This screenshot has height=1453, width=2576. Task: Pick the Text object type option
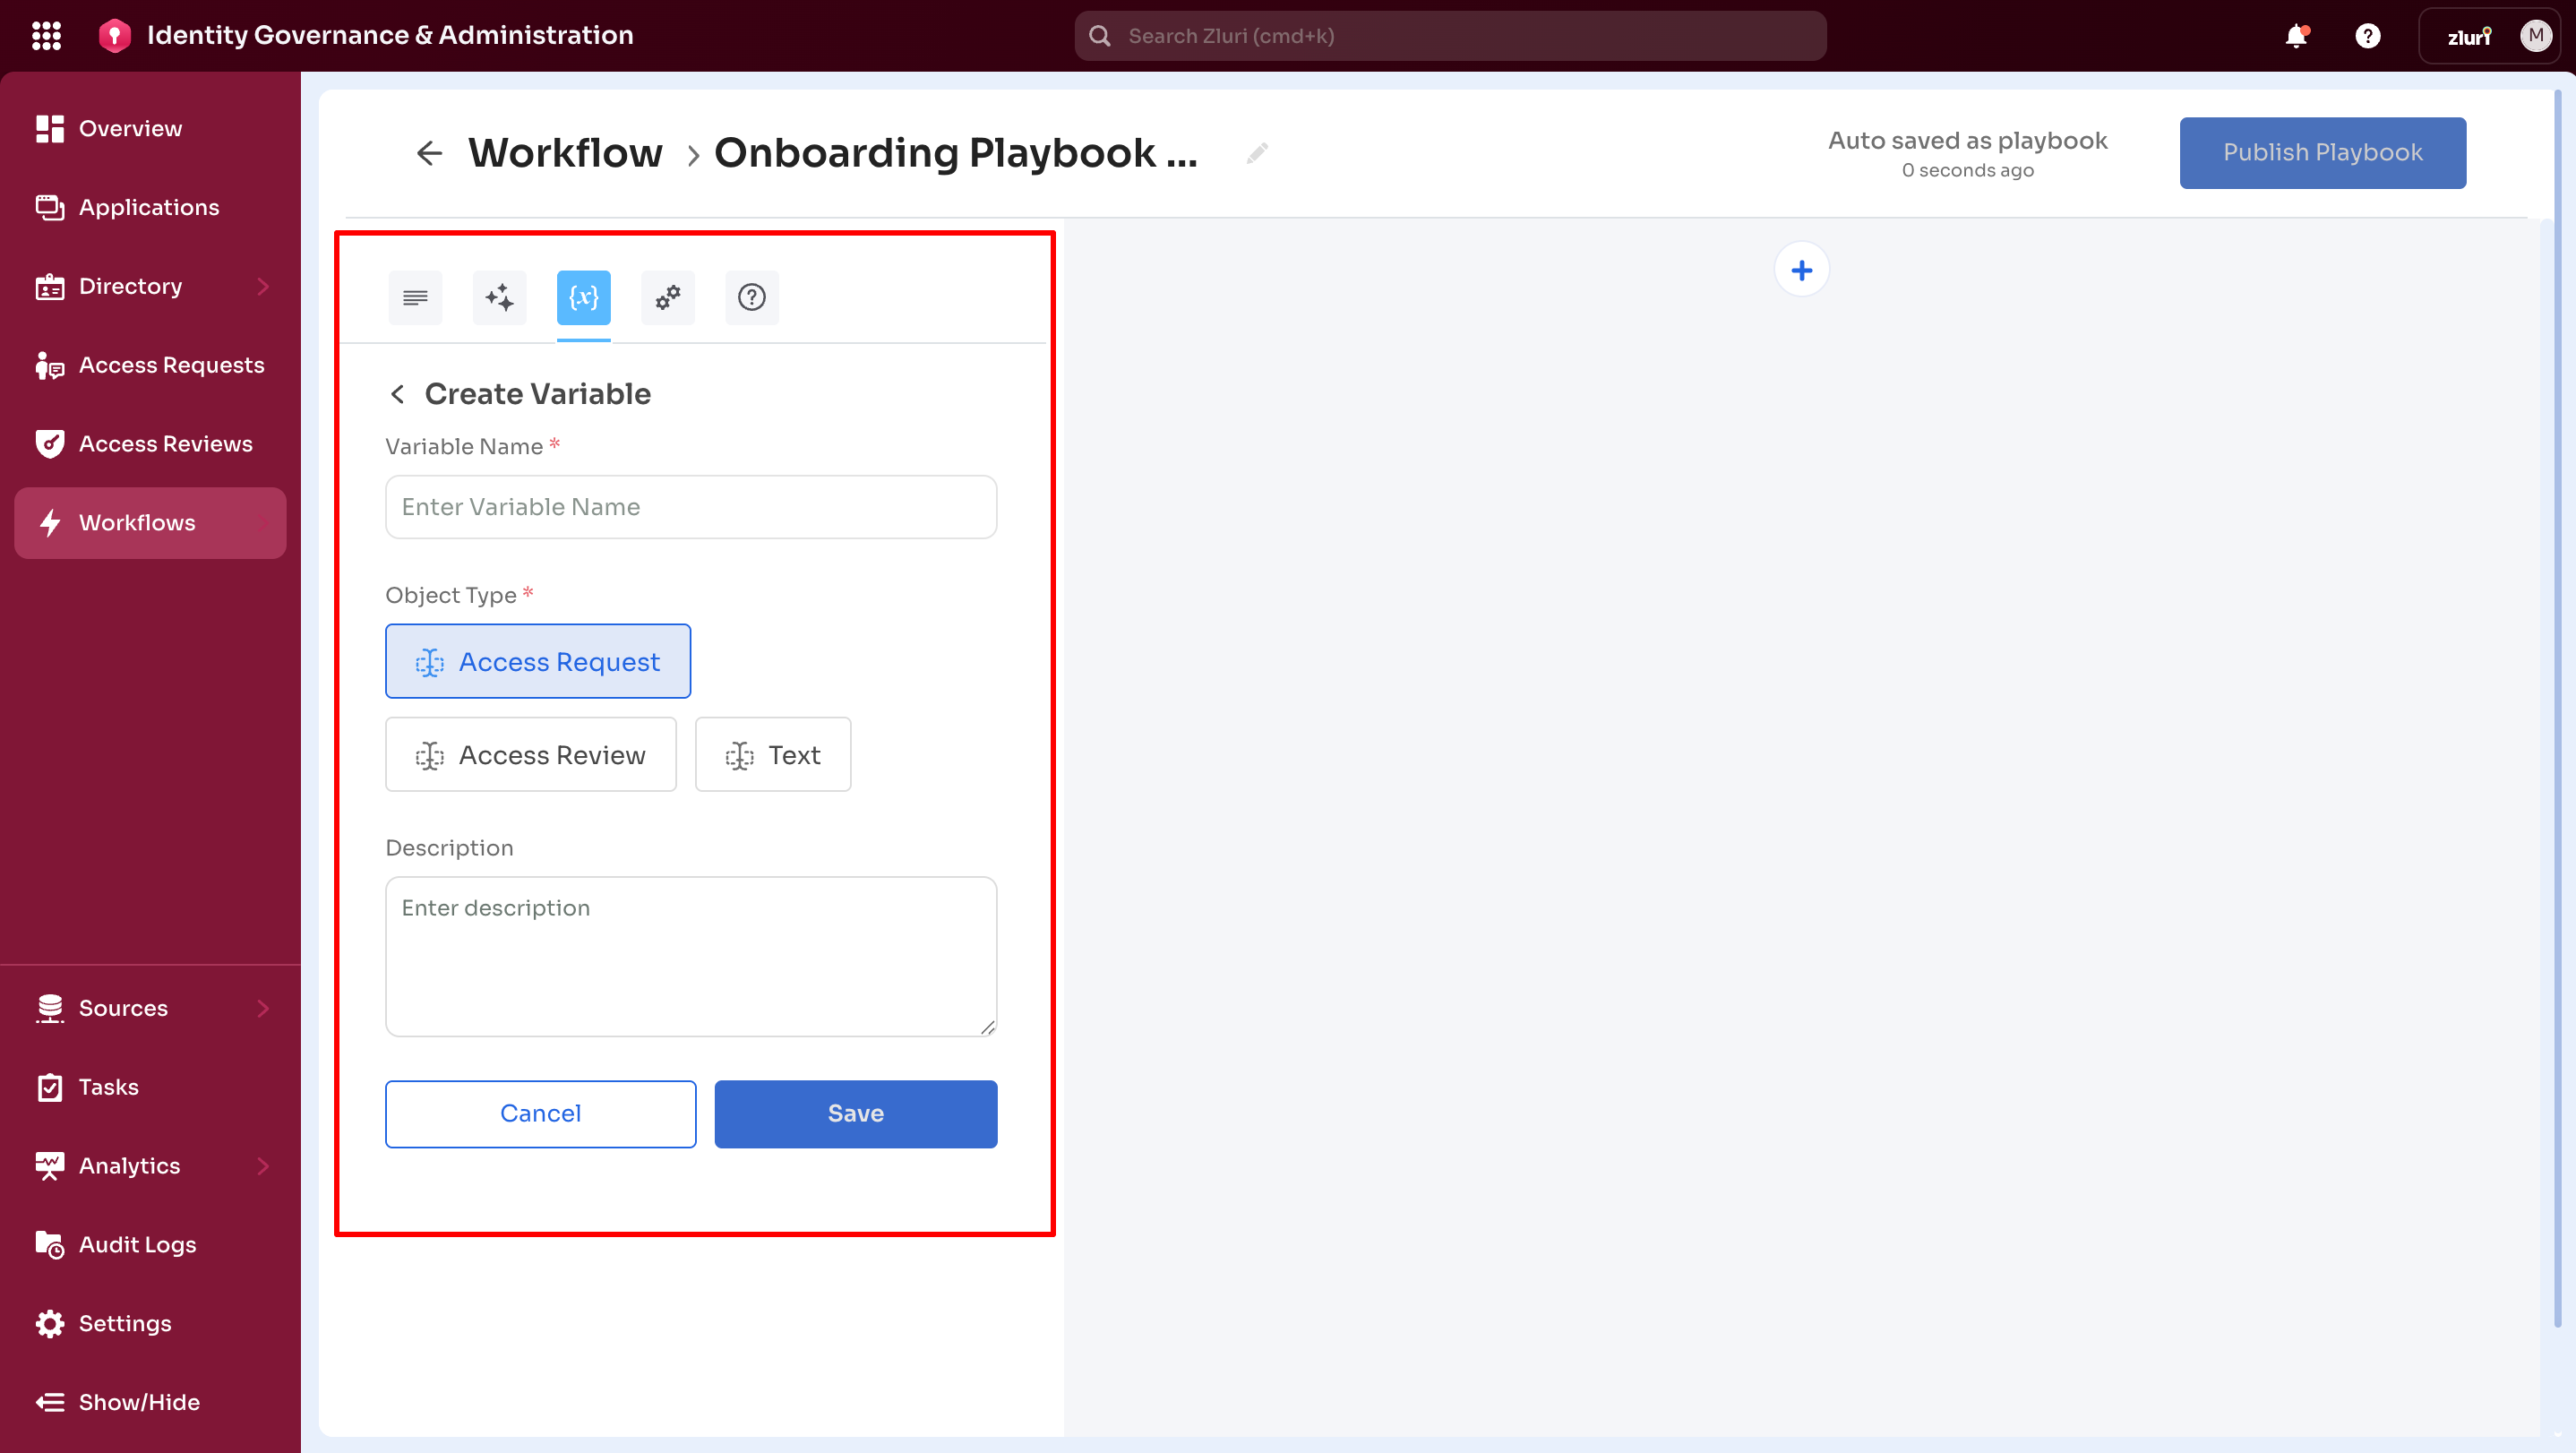tap(772, 754)
